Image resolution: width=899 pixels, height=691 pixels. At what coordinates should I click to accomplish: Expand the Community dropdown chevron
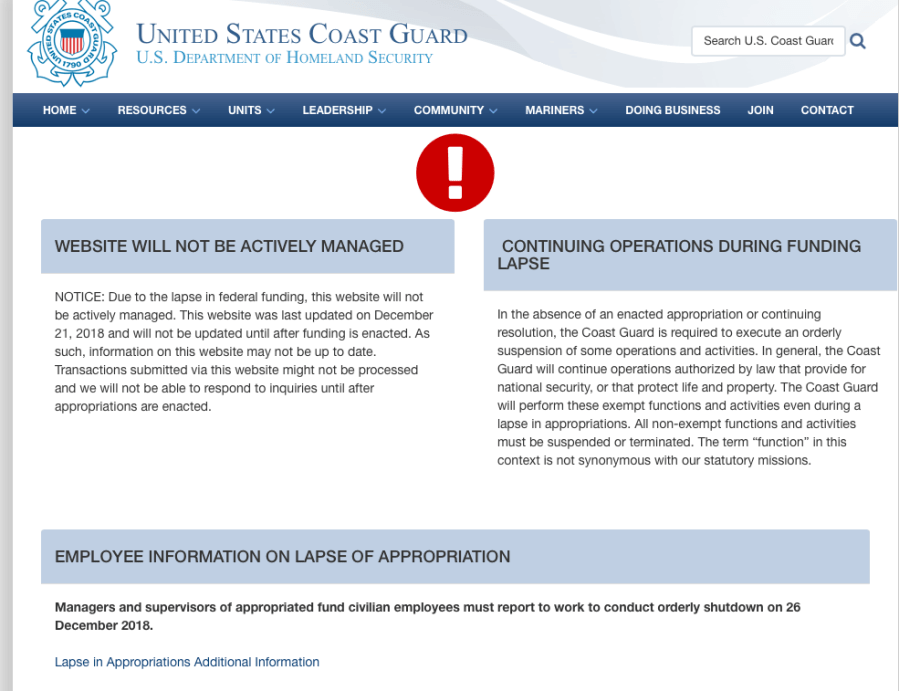pos(493,111)
